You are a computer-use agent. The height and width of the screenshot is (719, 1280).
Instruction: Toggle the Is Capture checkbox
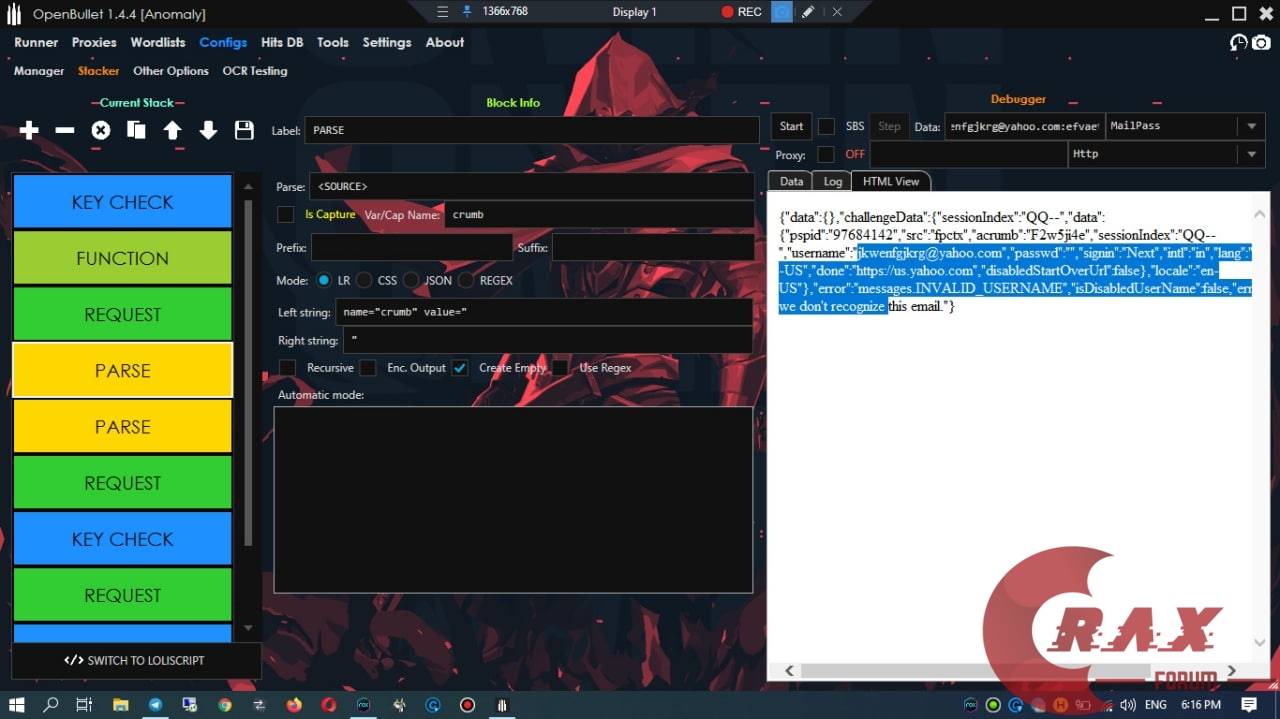286,214
